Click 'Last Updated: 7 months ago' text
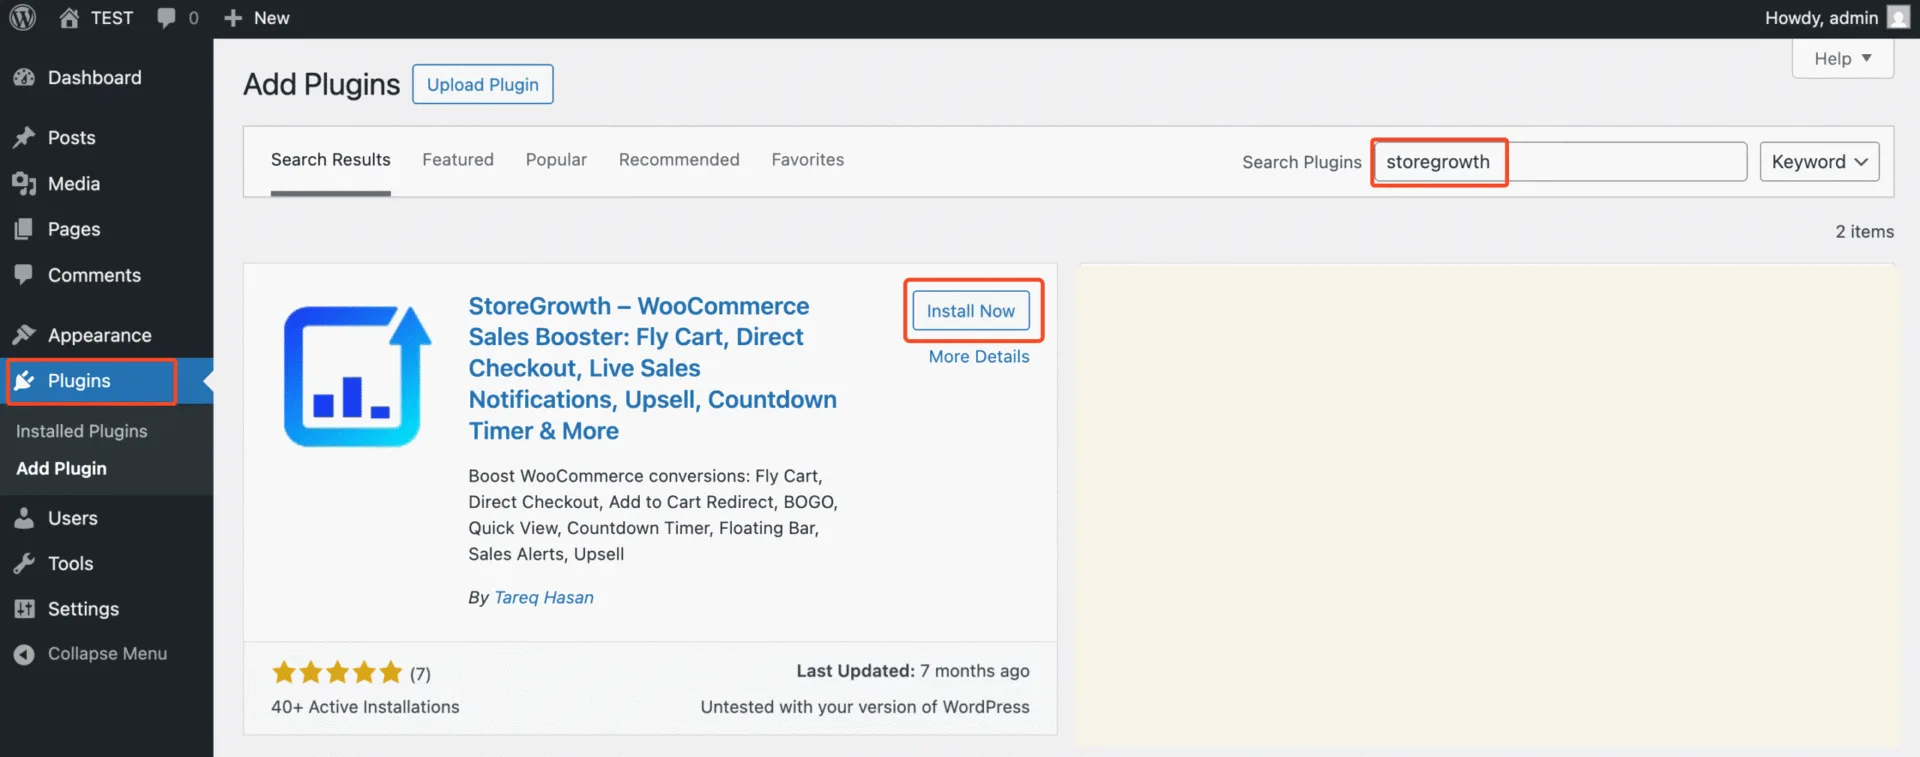This screenshot has height=757, width=1920. click(x=913, y=671)
